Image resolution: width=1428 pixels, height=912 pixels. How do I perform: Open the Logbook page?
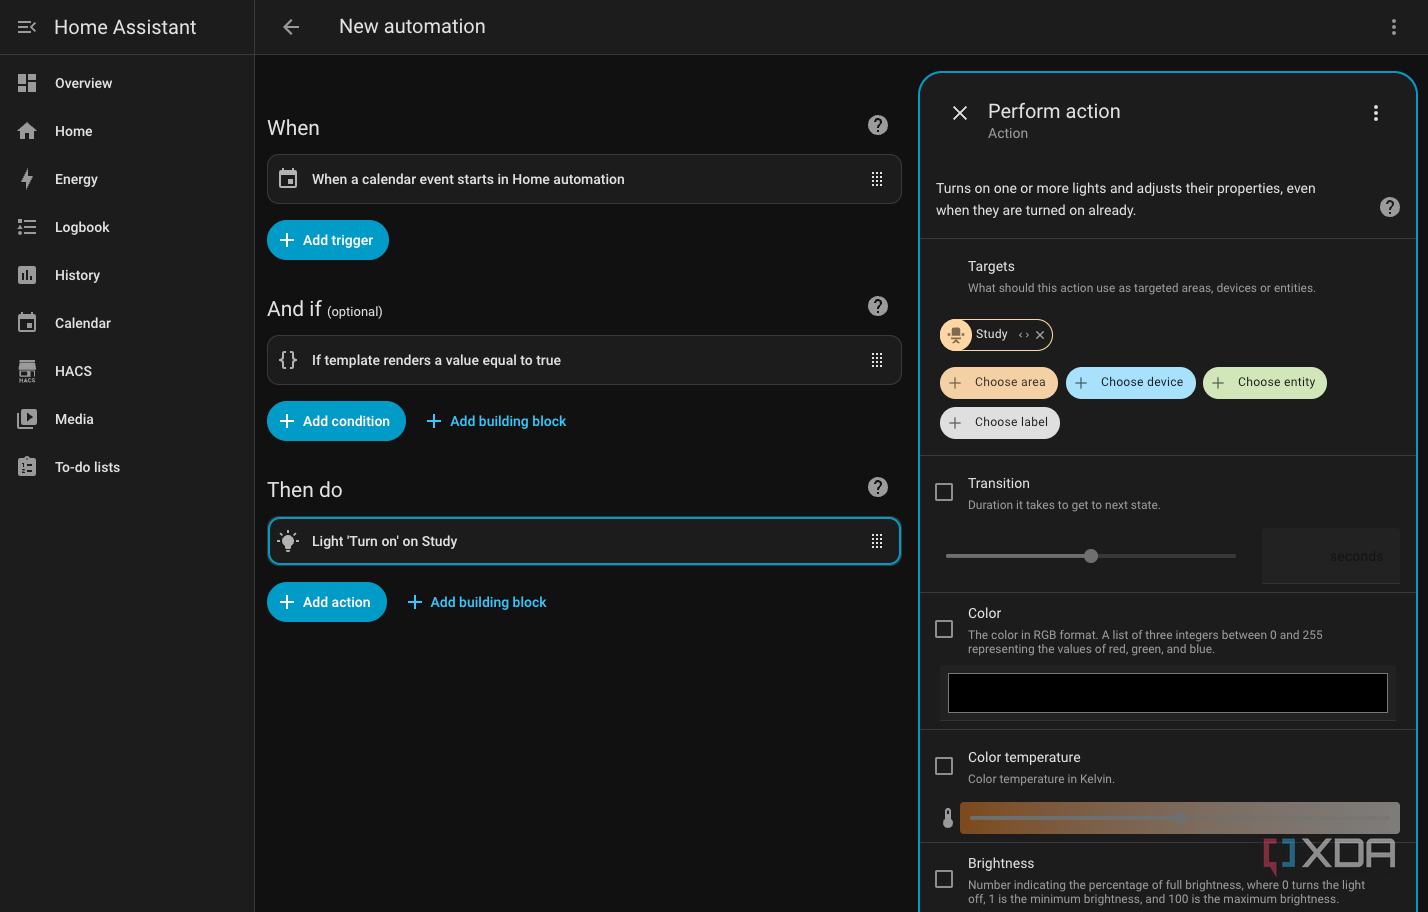pos(127,227)
